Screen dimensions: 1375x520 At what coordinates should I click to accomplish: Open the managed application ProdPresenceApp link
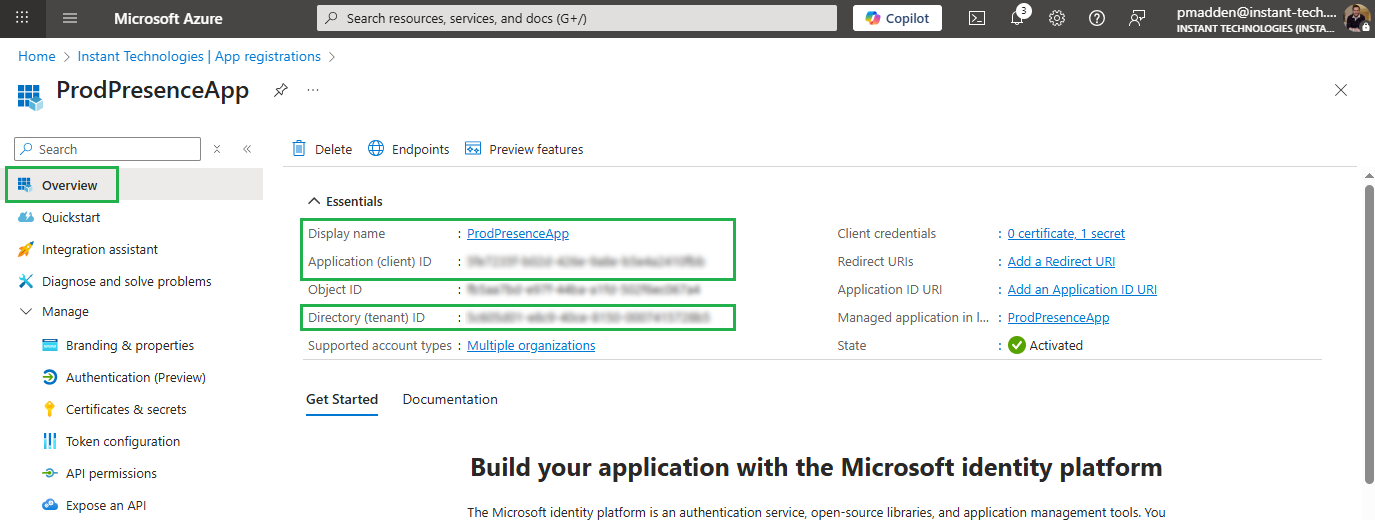[x=1058, y=317]
